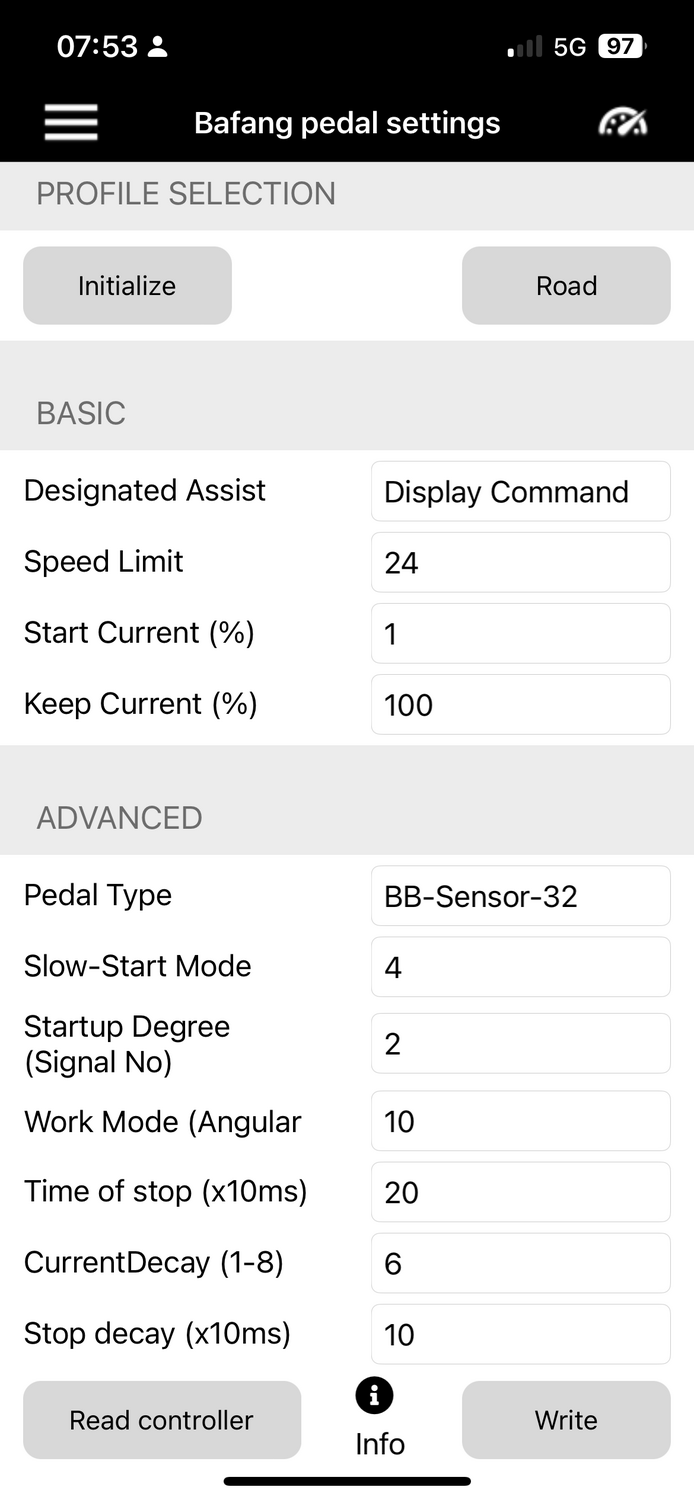Open the Designated Assist dropdown
The image size is (694, 1500).
520,492
